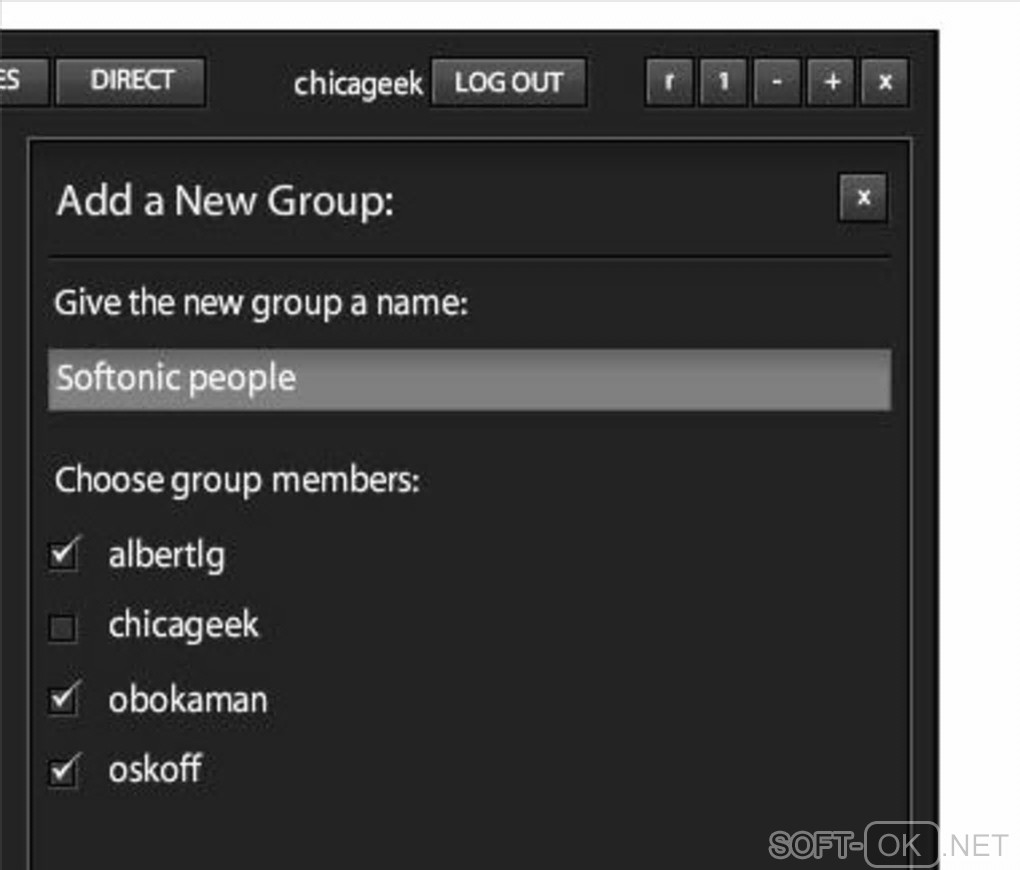Screen dimensions: 1020x870
Task: Click the oskoff member name label
Action: point(155,769)
